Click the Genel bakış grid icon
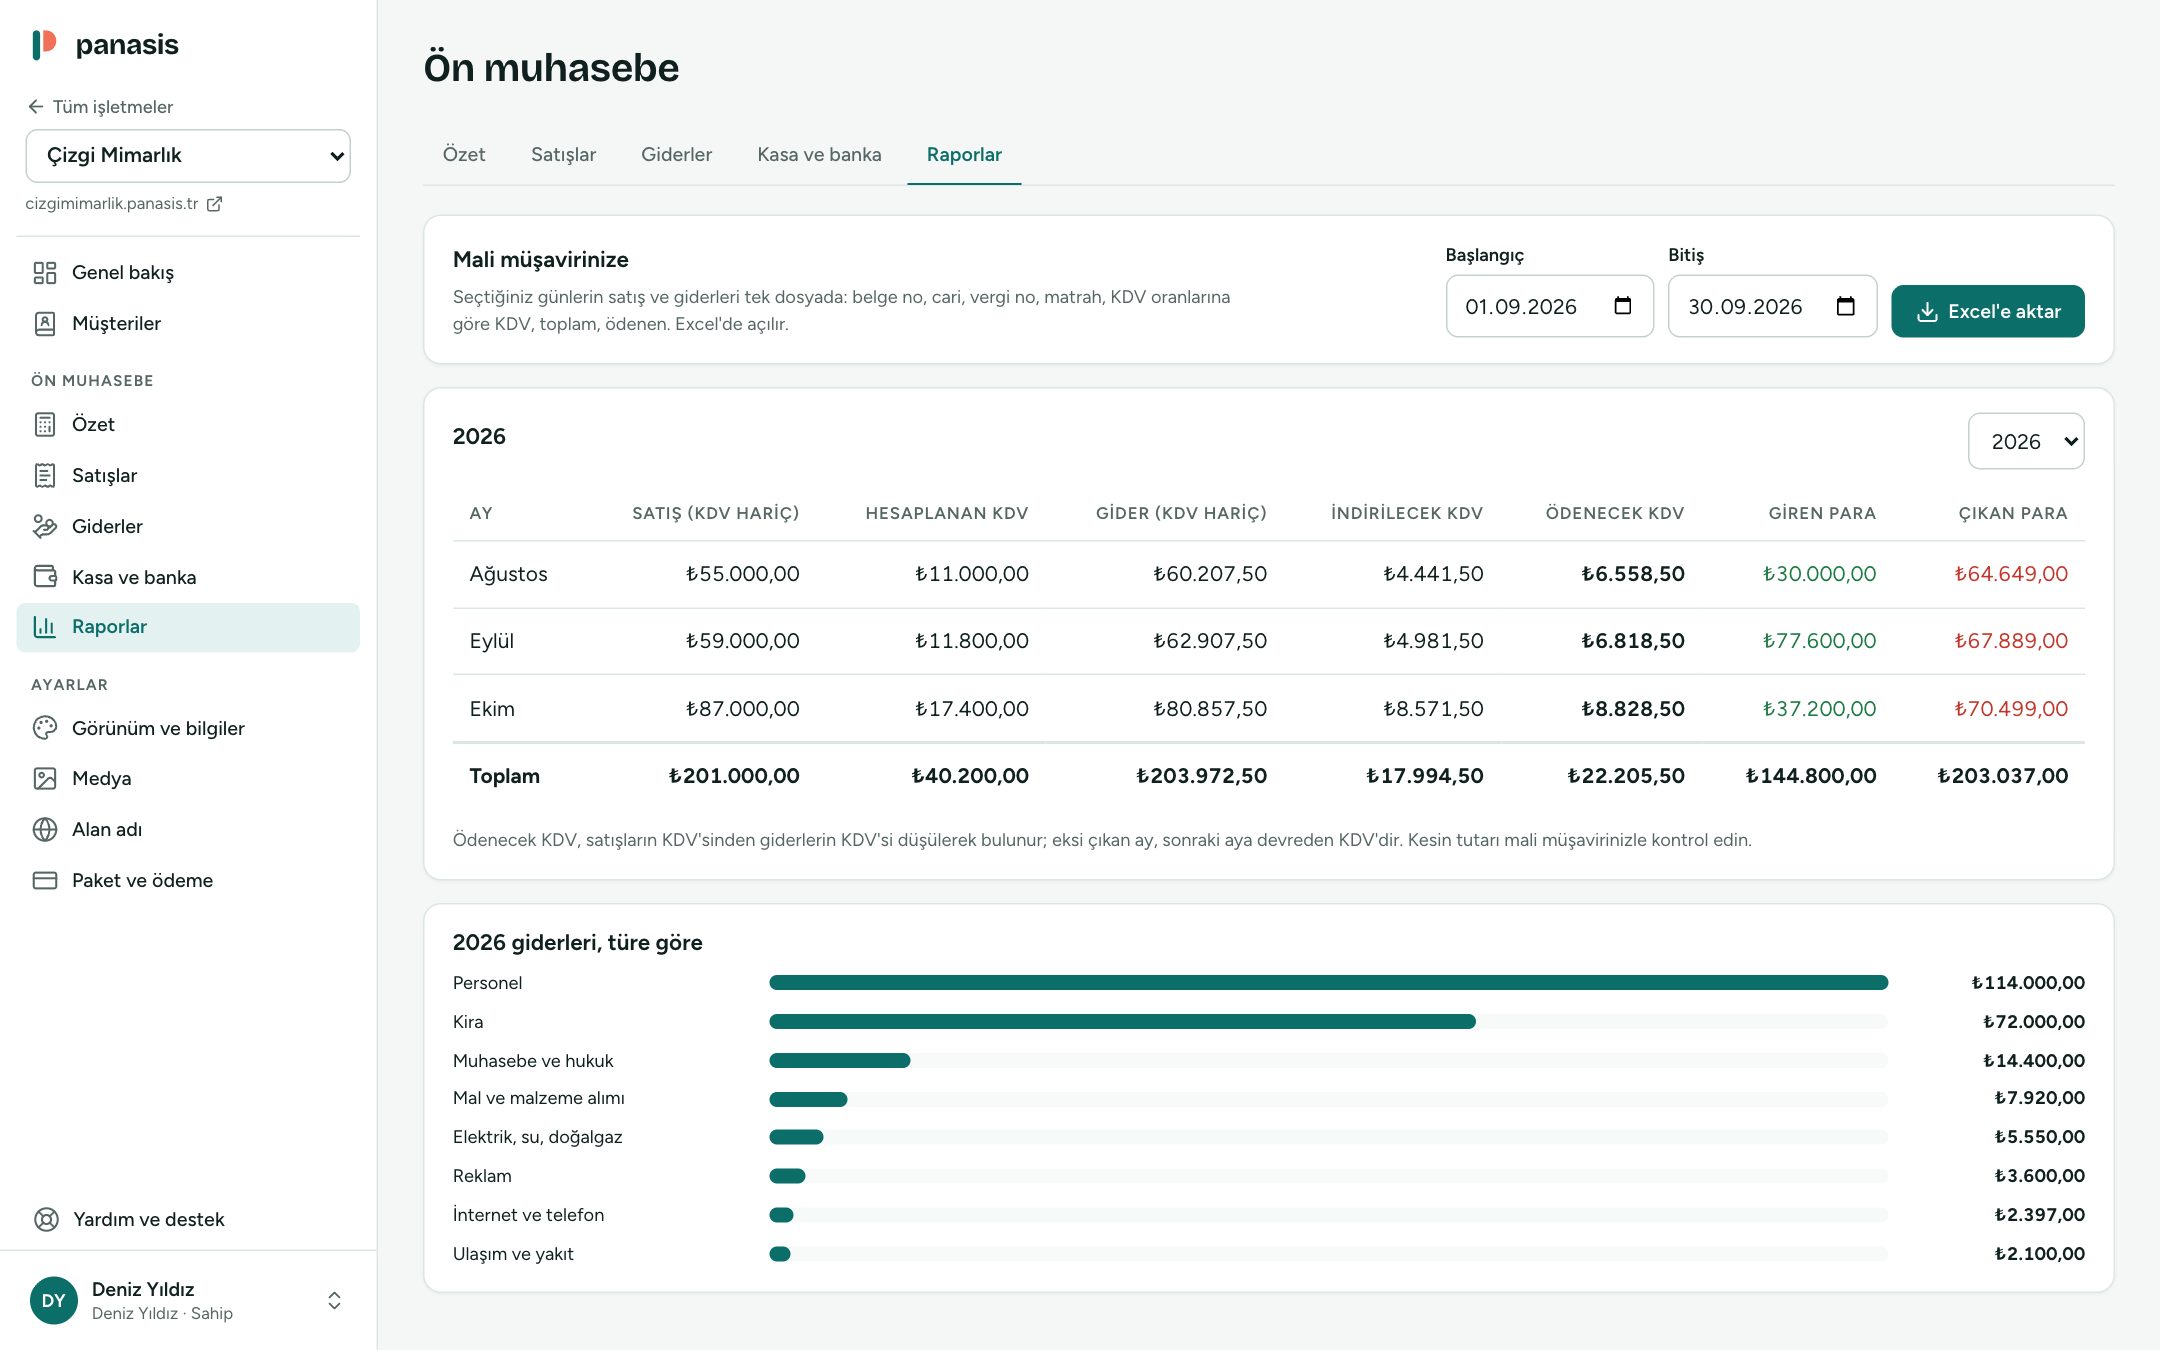This screenshot has height=1350, width=2160. coord(45,273)
